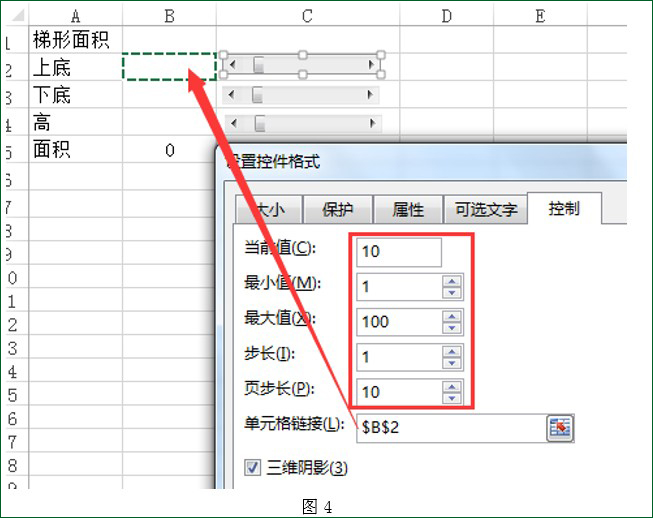Increase 最大值 with the up spinner

tap(452, 316)
